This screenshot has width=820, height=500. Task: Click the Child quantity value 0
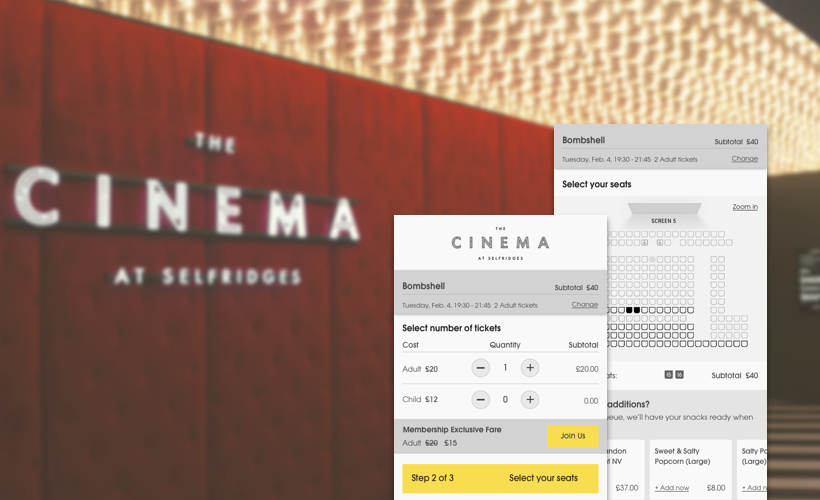(505, 400)
